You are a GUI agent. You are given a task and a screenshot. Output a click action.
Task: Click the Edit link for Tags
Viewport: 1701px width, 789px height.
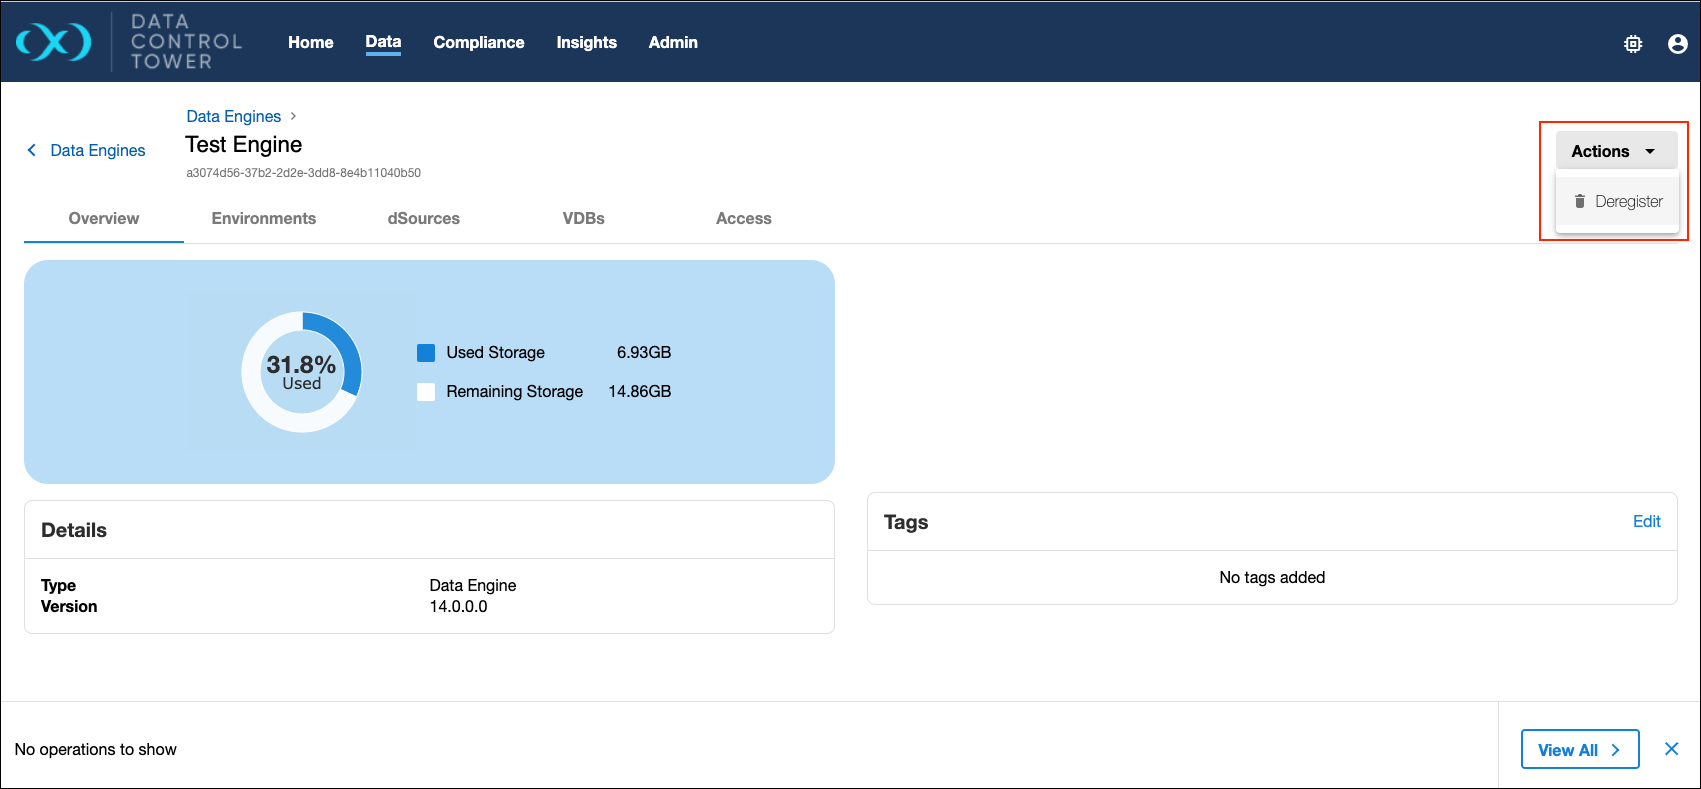[1646, 521]
